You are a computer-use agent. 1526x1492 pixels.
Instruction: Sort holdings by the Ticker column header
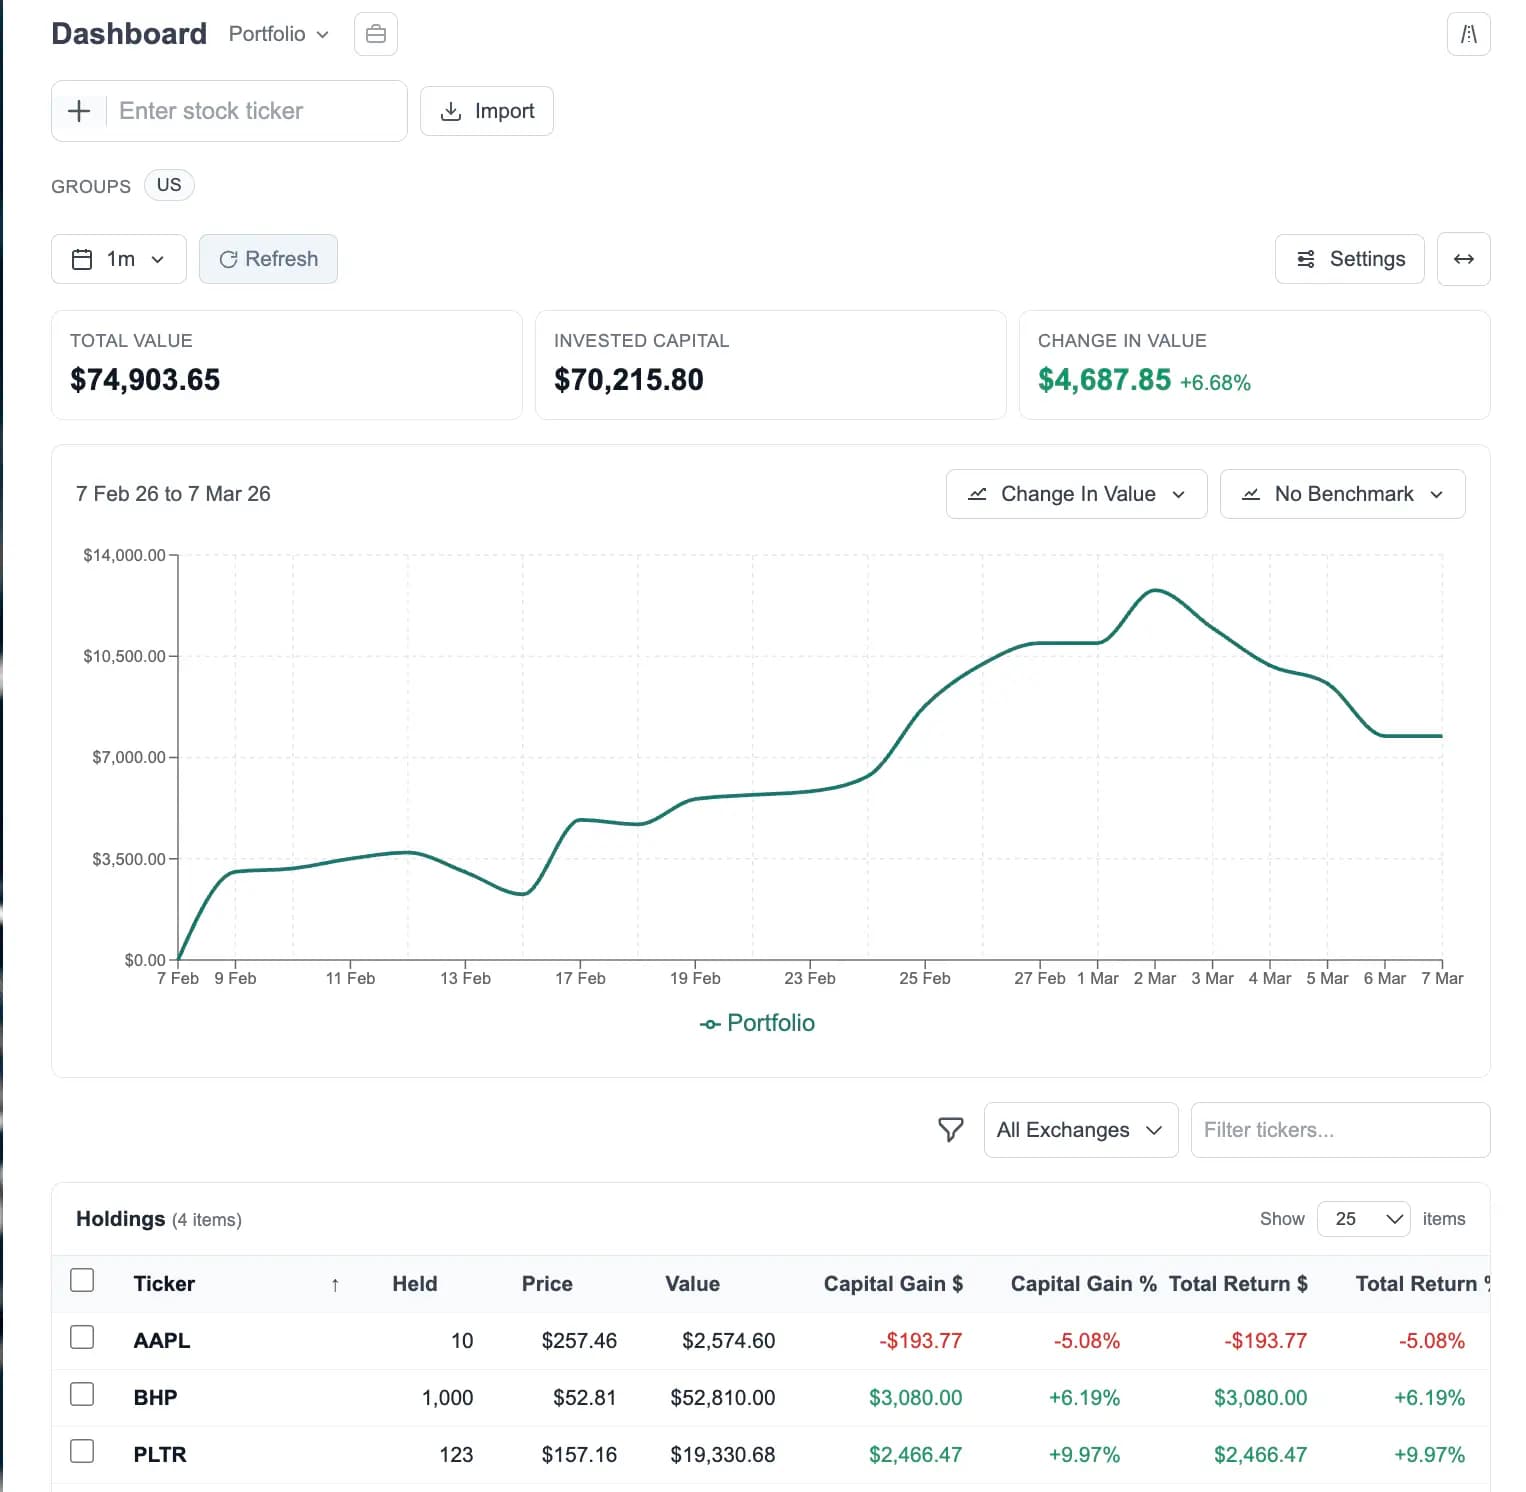(164, 1283)
